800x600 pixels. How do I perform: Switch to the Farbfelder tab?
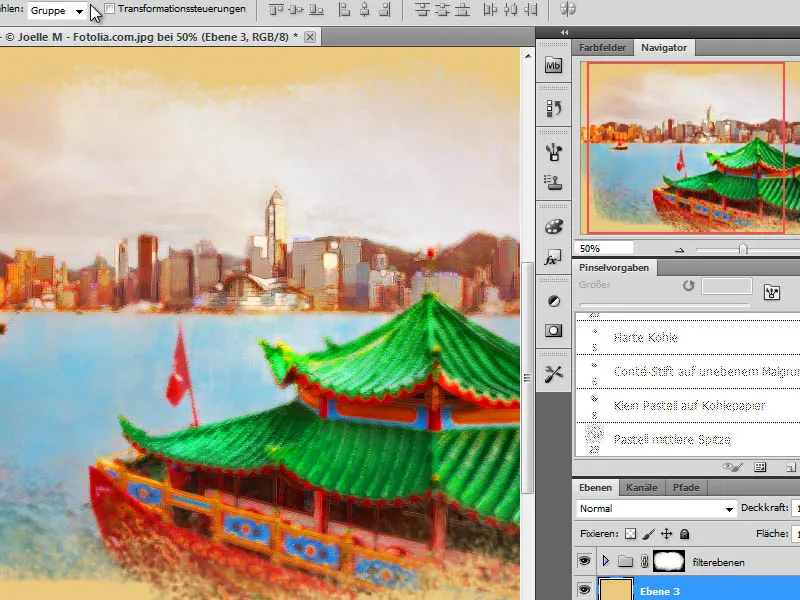tap(602, 47)
